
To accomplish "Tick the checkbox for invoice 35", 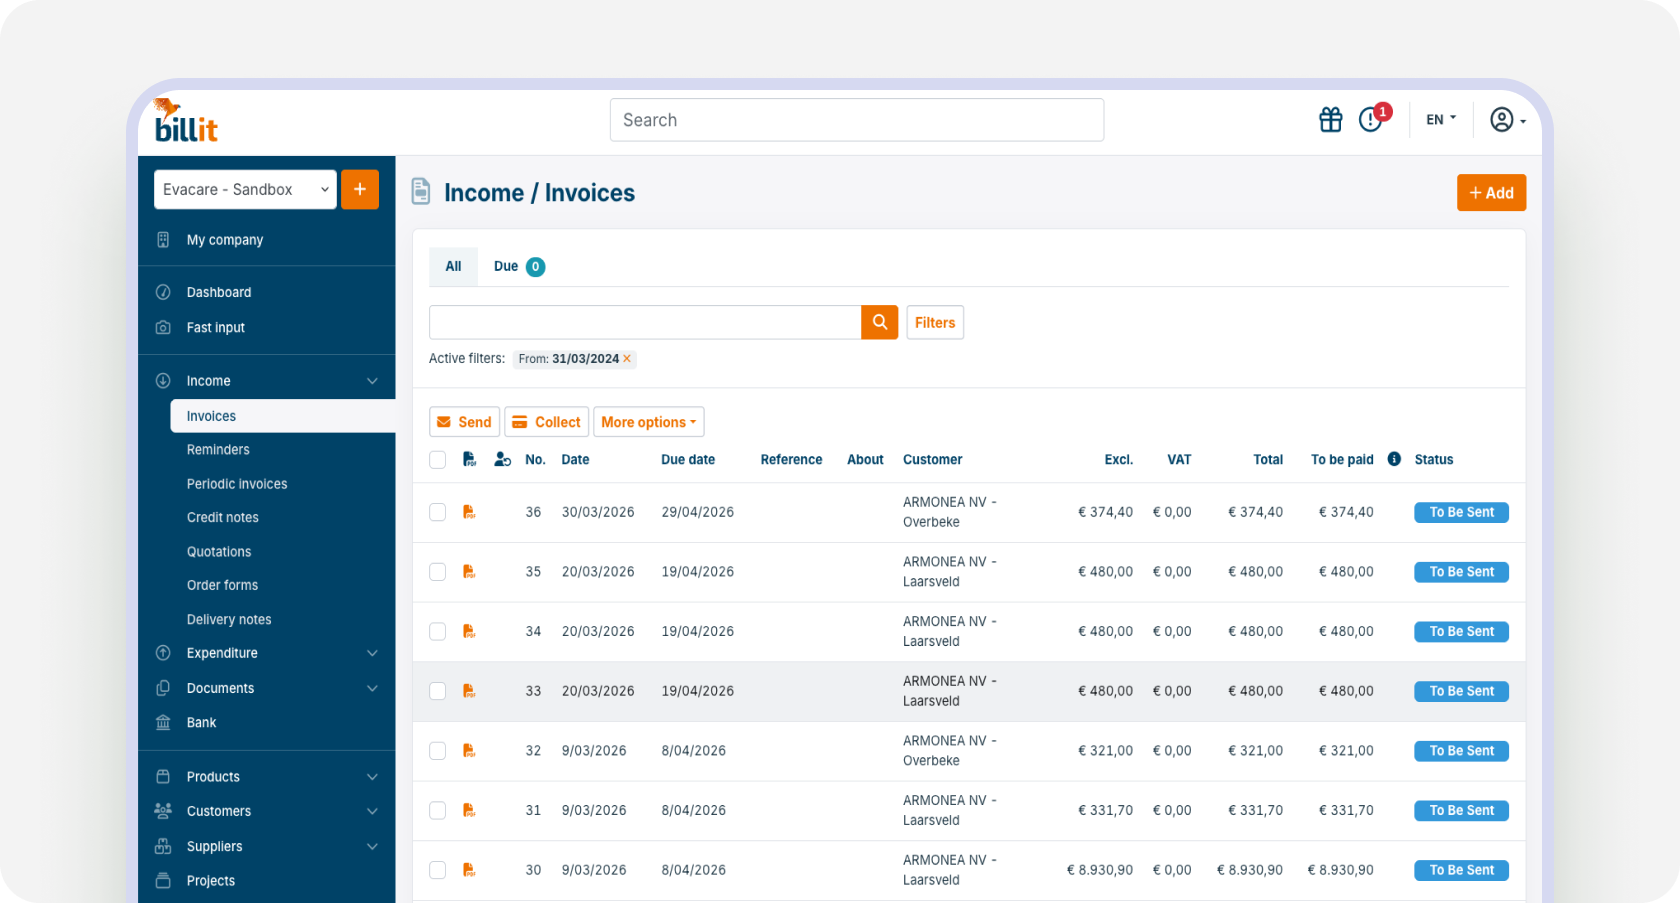I will (438, 572).
